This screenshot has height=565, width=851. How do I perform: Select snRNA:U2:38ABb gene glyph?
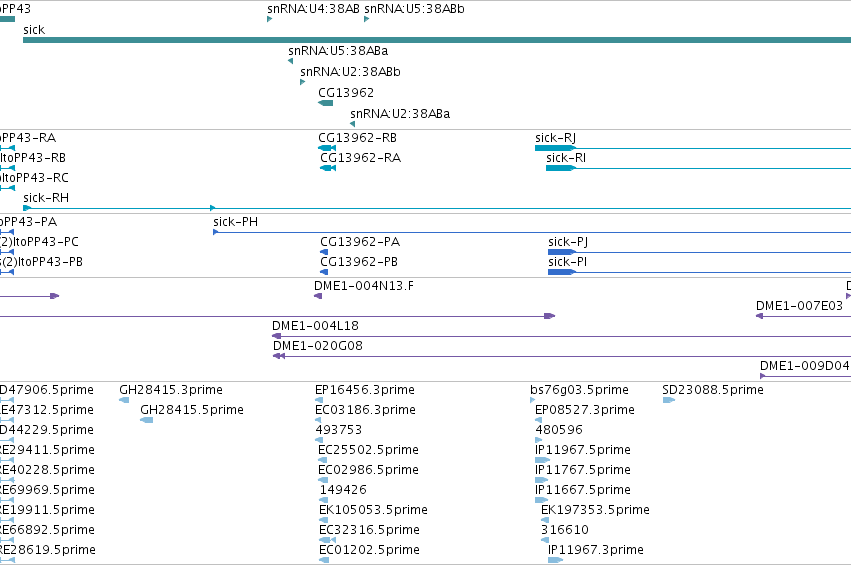302,82
